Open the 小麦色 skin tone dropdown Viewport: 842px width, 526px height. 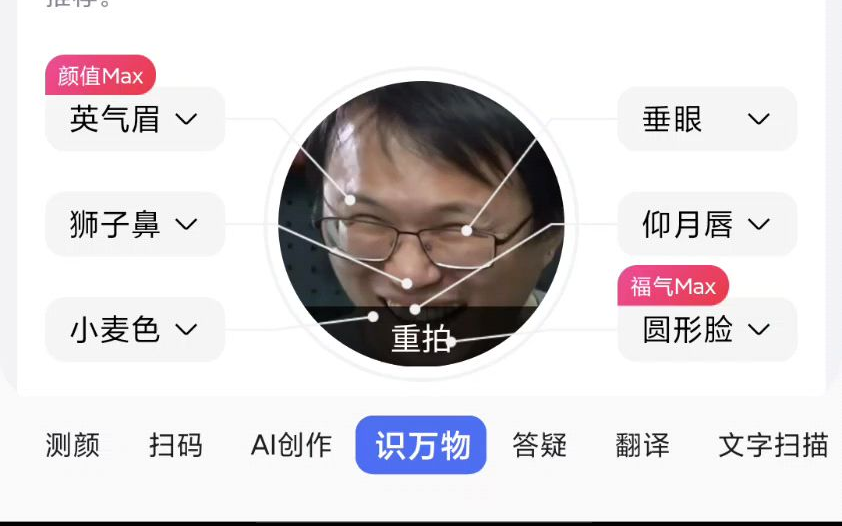pyautogui.click(x=135, y=329)
